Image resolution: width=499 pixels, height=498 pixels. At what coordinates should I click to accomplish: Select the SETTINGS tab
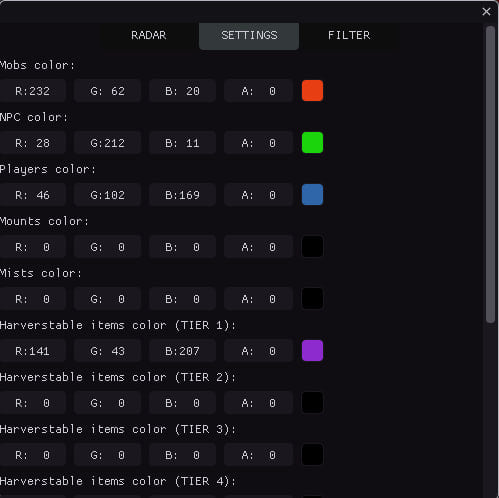pyautogui.click(x=249, y=36)
